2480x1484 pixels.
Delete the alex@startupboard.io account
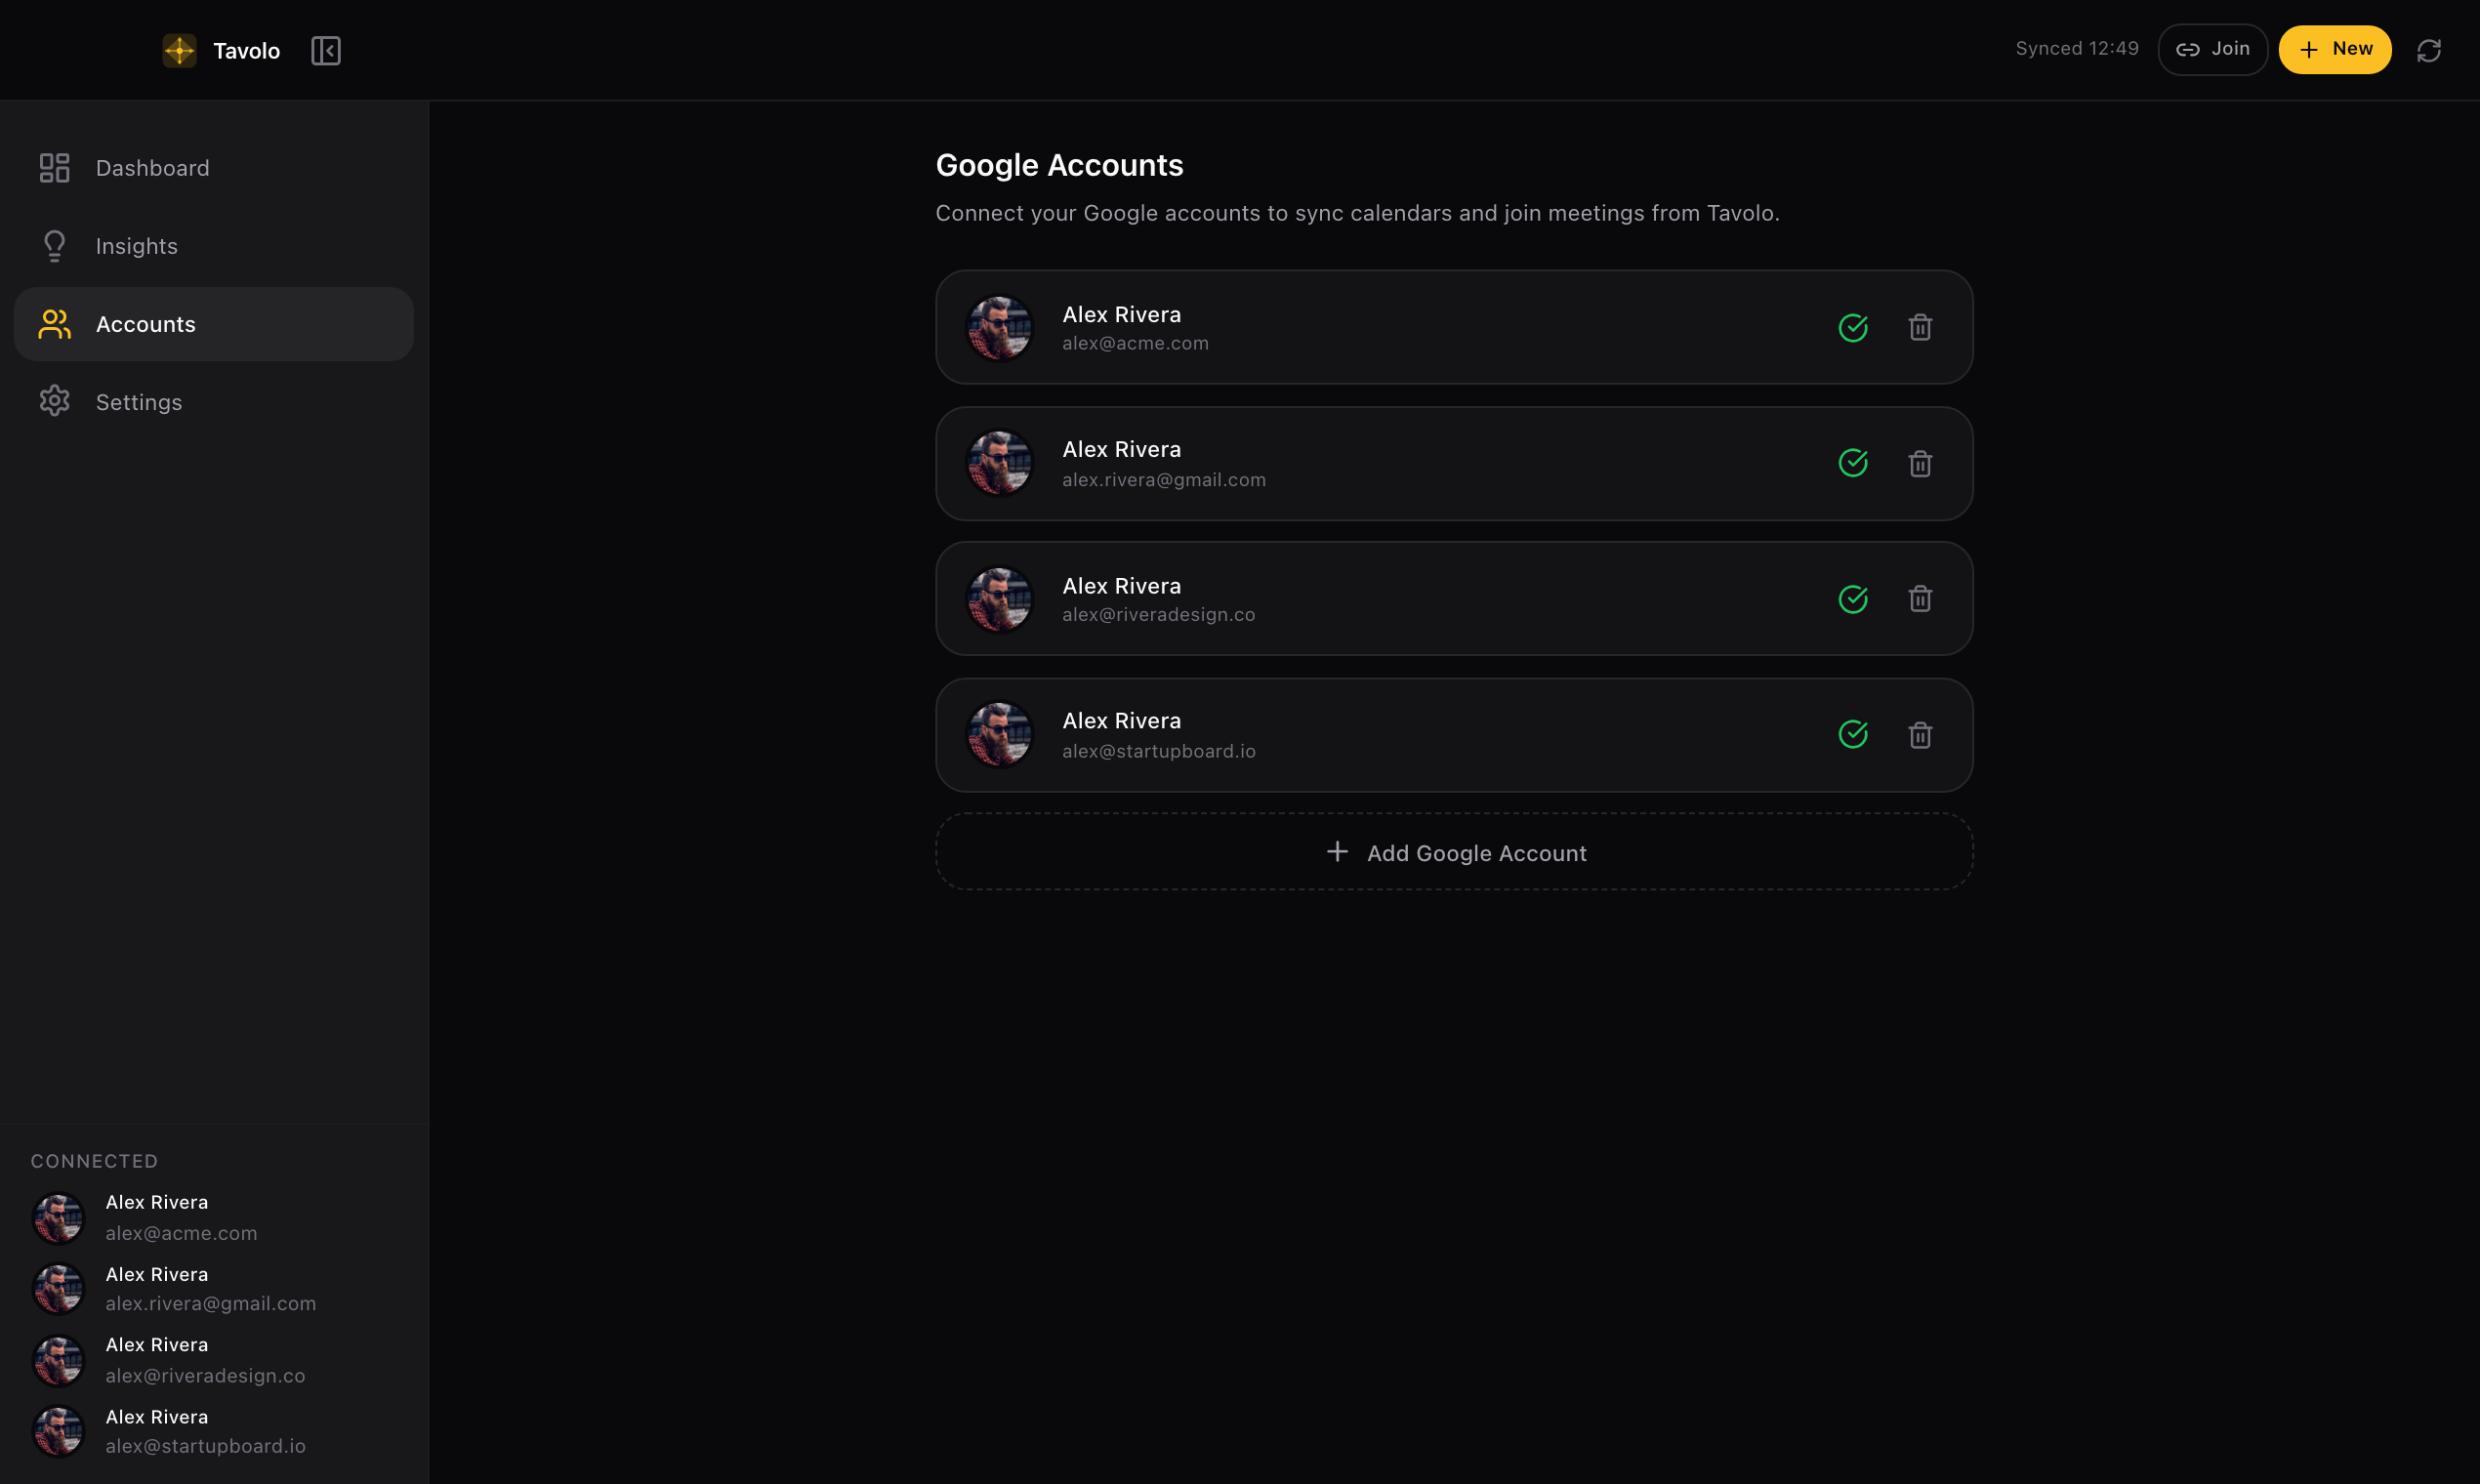point(1919,735)
